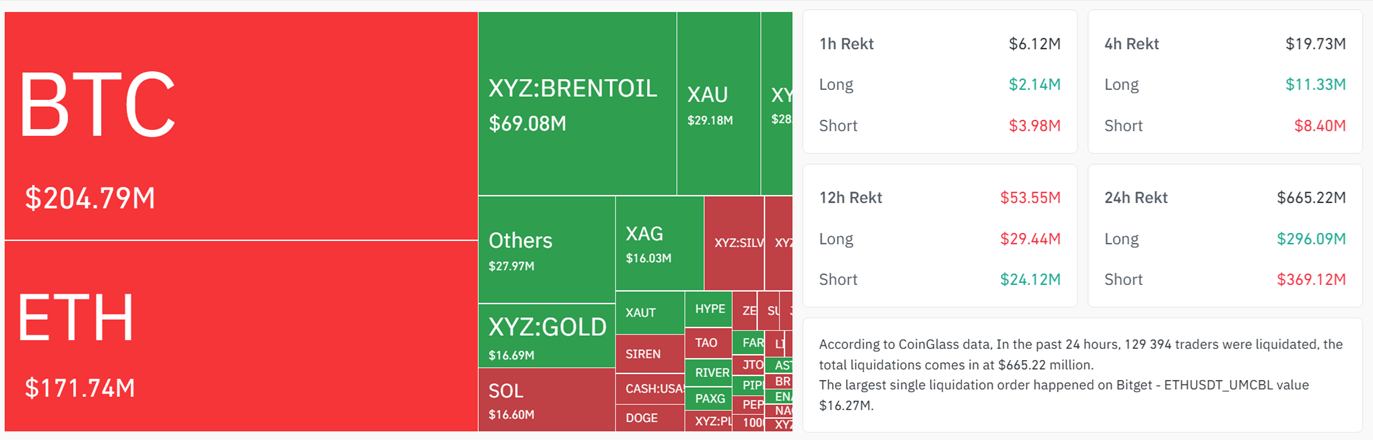Click the TAO heatmap tile
Image resolution: width=1373 pixels, height=440 pixels.
tap(708, 343)
